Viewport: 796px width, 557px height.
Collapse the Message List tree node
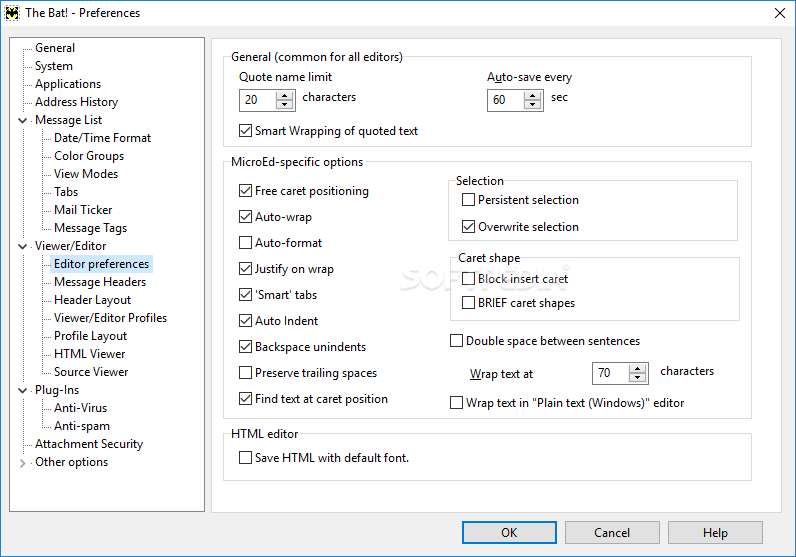(22, 120)
